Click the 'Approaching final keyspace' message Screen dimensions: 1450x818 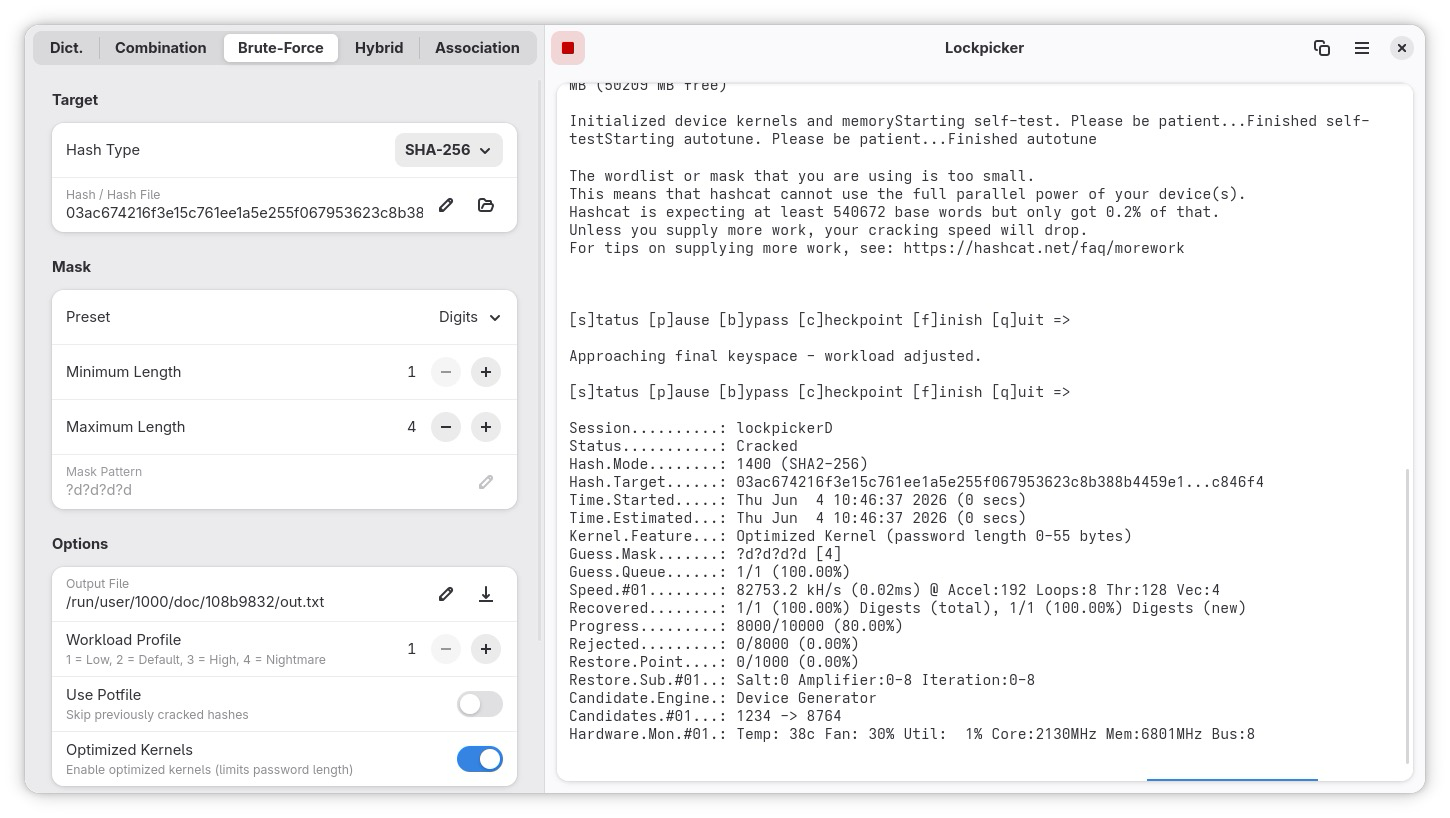(x=775, y=356)
